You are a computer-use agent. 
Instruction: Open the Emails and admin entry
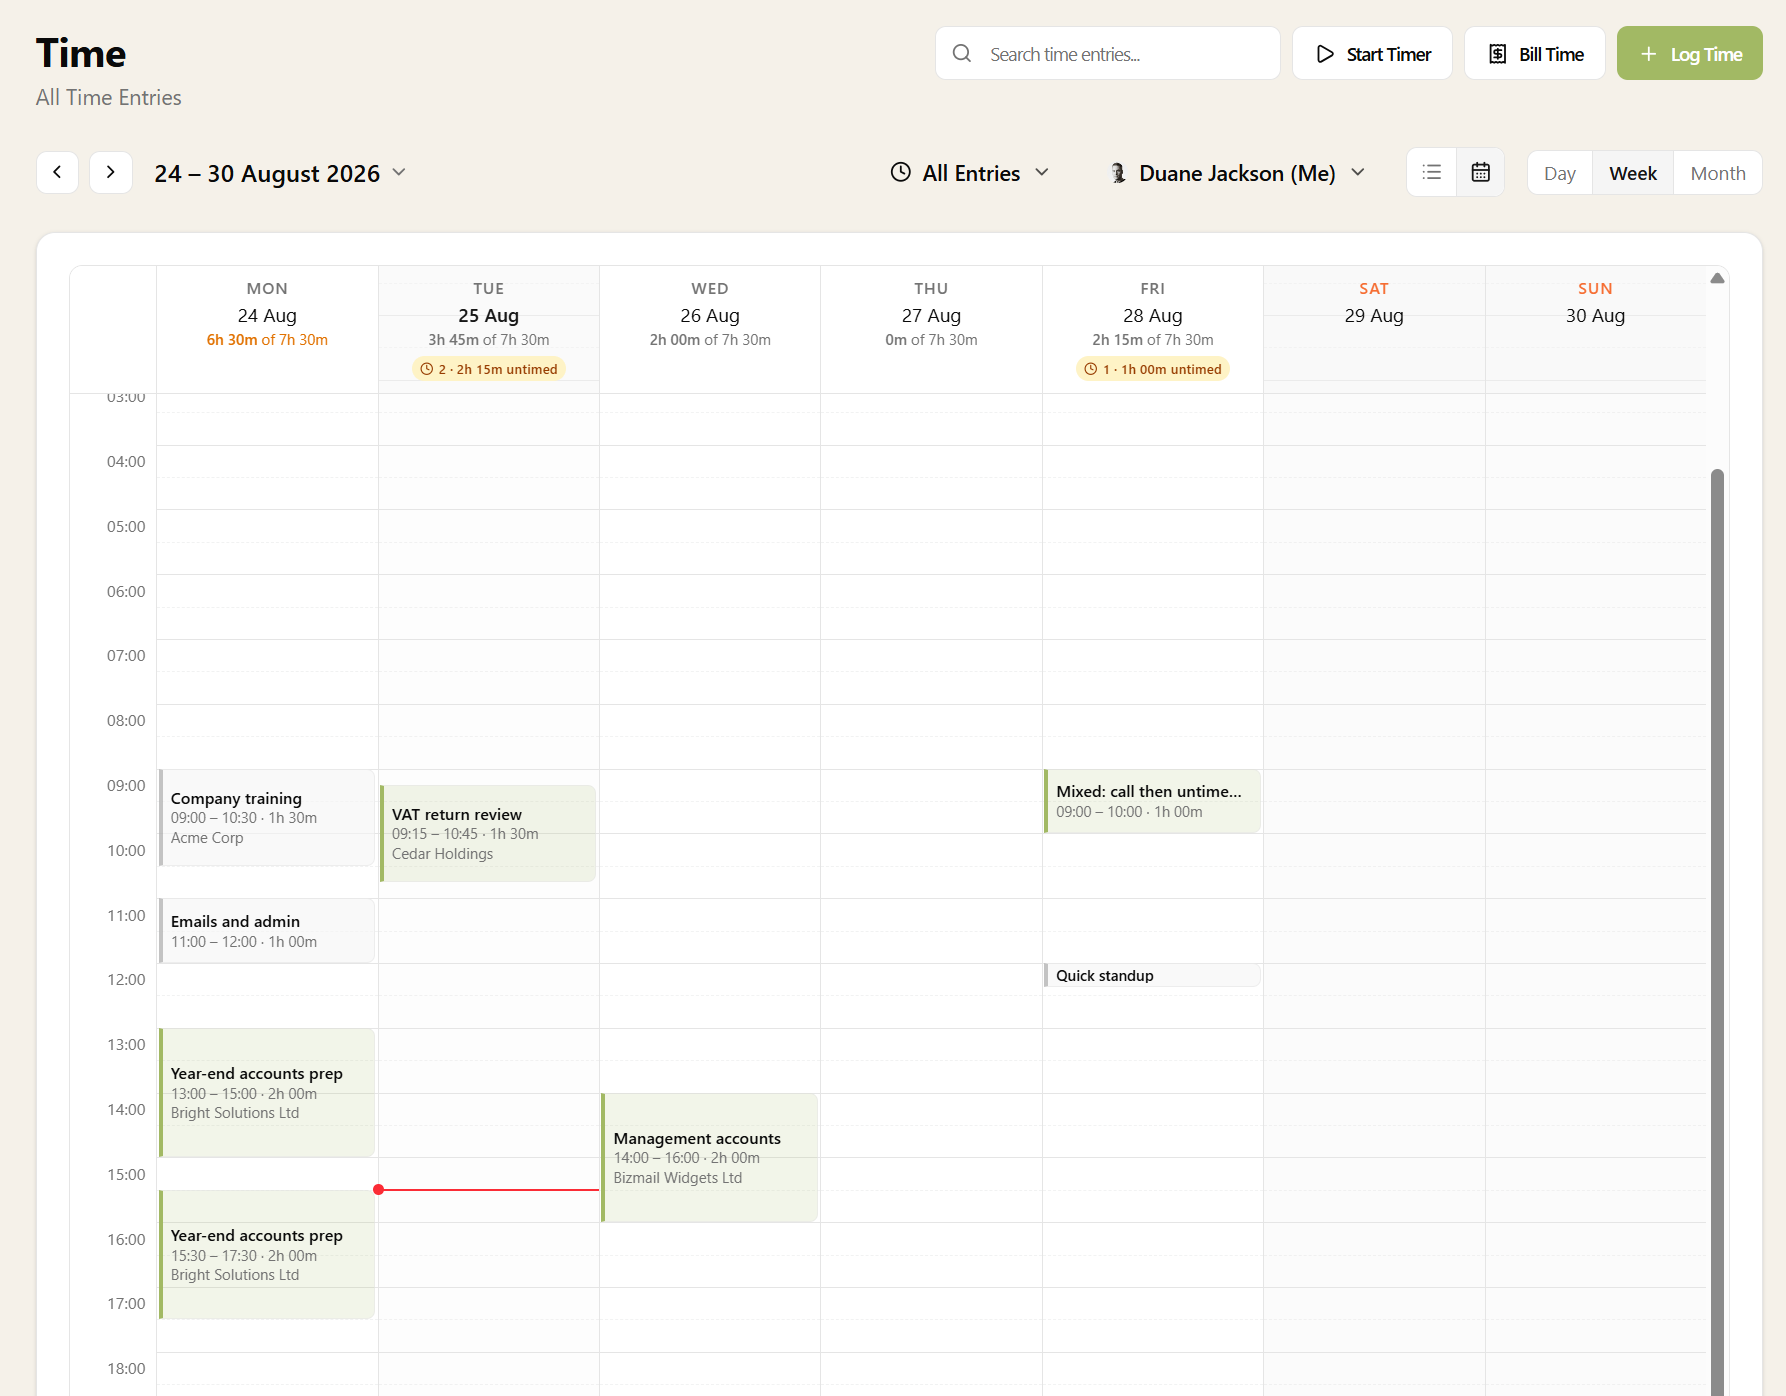(x=267, y=931)
